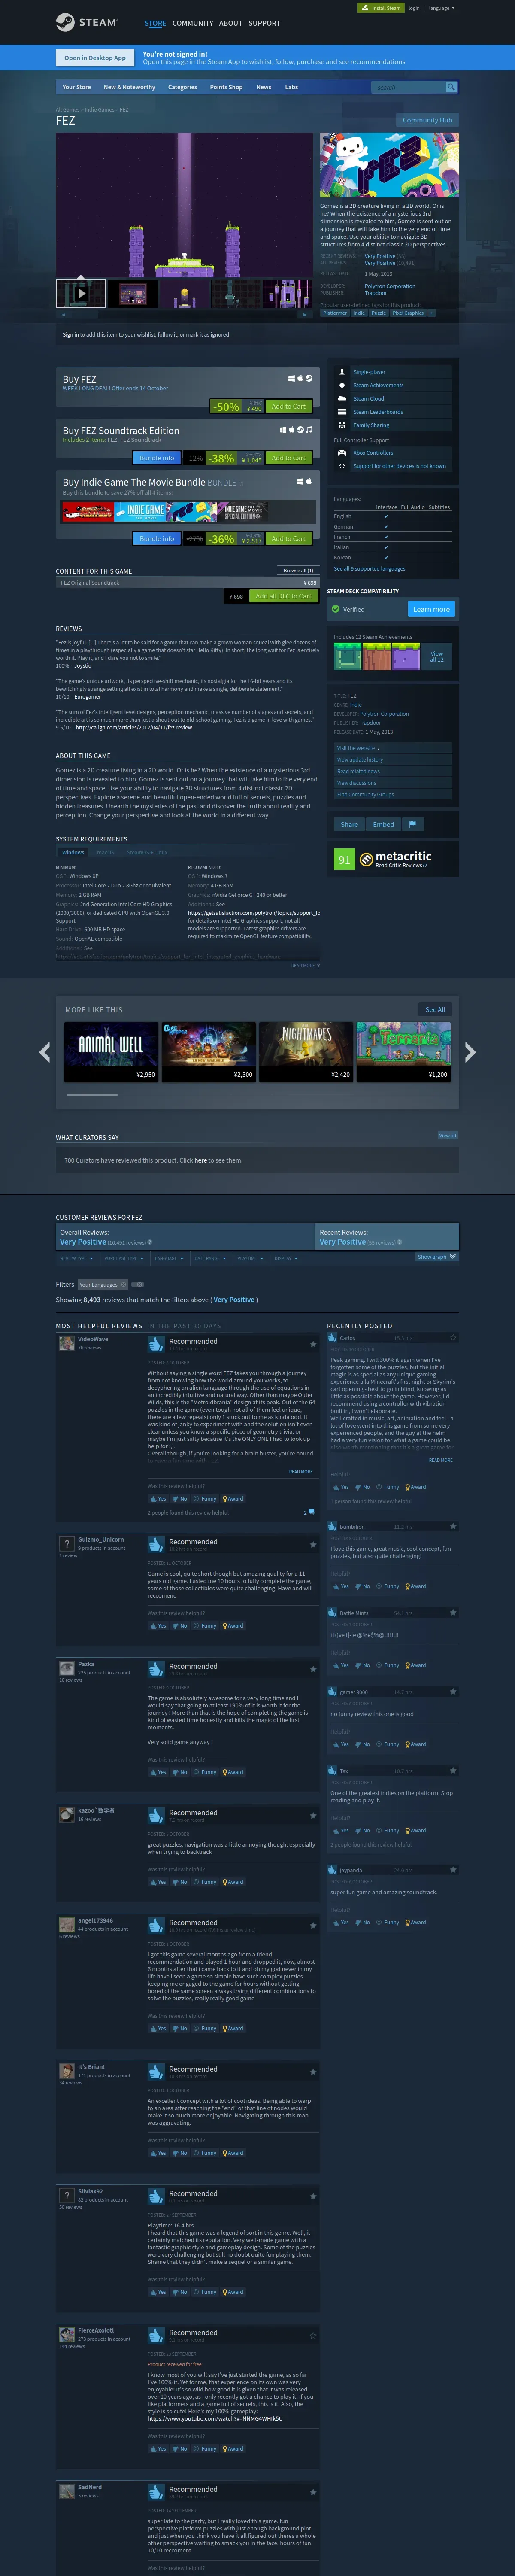Click the store search input field

click(x=408, y=87)
